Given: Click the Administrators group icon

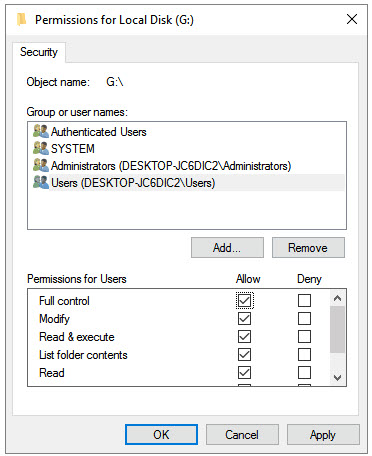Looking at the screenshot, I should (x=41, y=165).
